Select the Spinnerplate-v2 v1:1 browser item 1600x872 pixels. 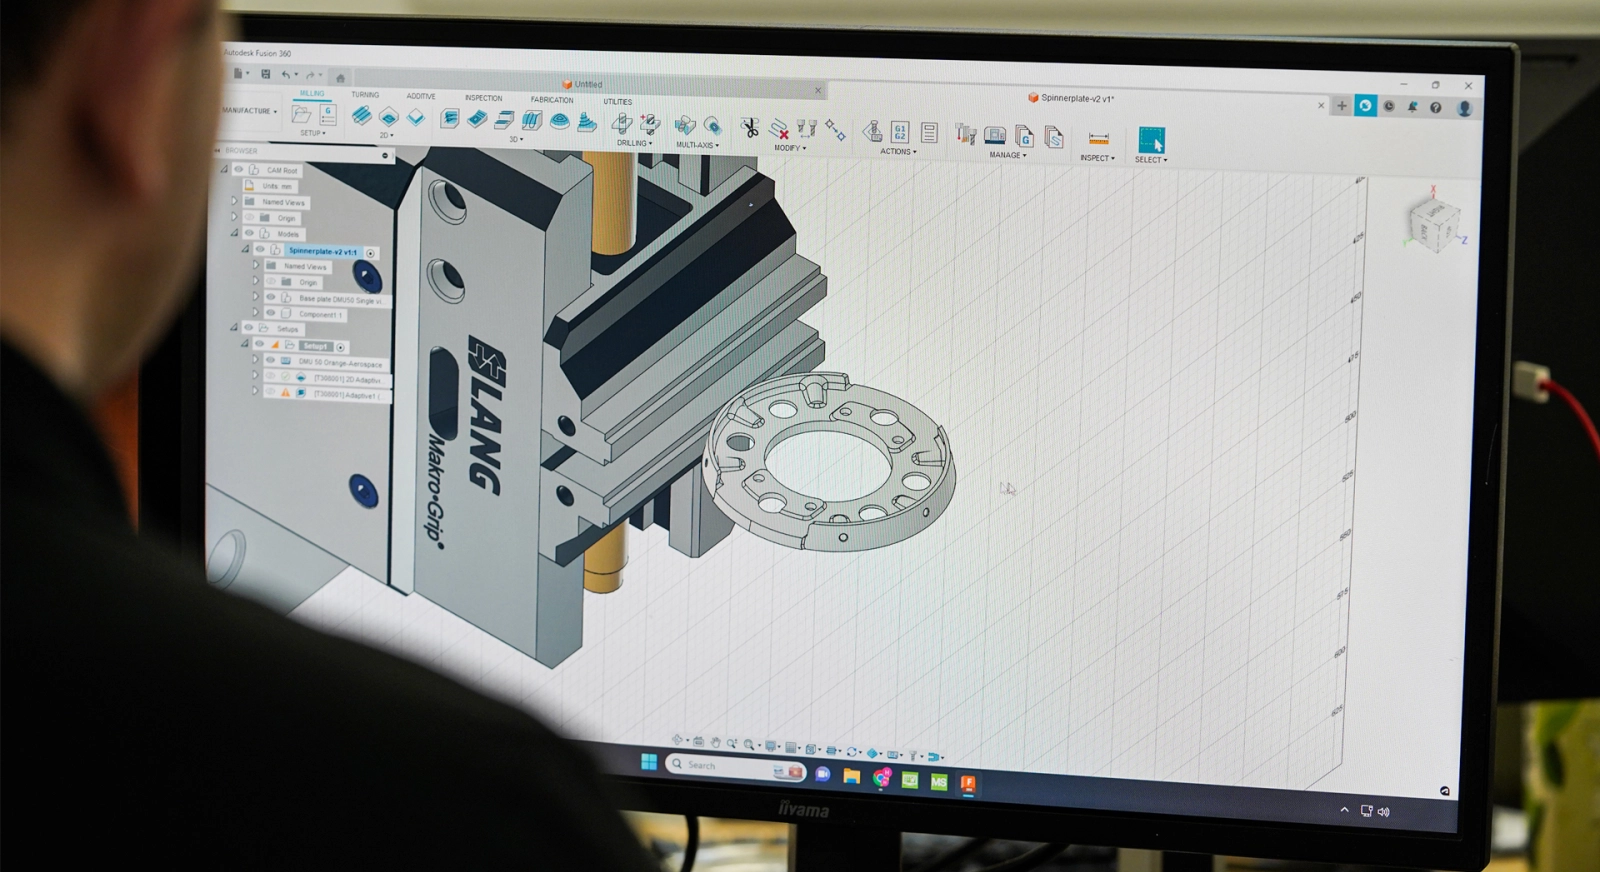(x=322, y=251)
